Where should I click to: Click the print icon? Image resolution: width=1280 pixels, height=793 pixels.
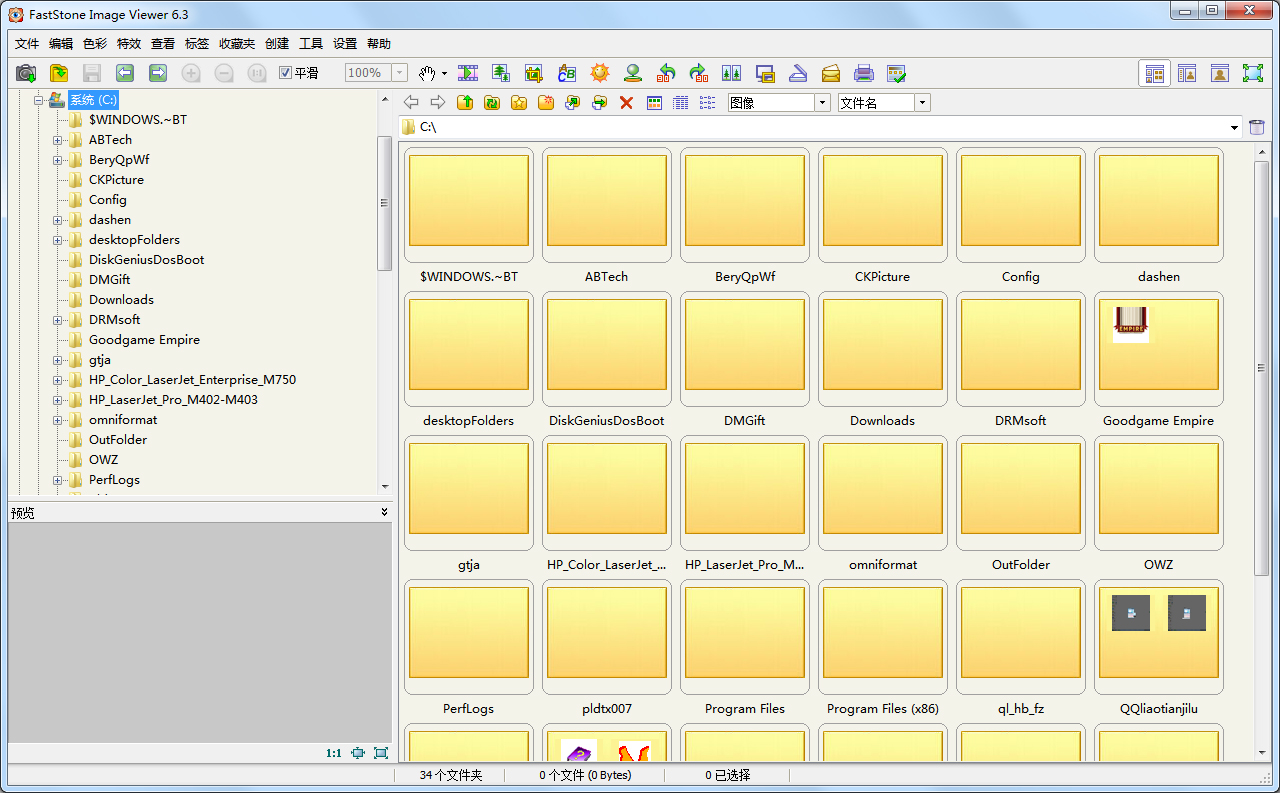click(x=864, y=73)
